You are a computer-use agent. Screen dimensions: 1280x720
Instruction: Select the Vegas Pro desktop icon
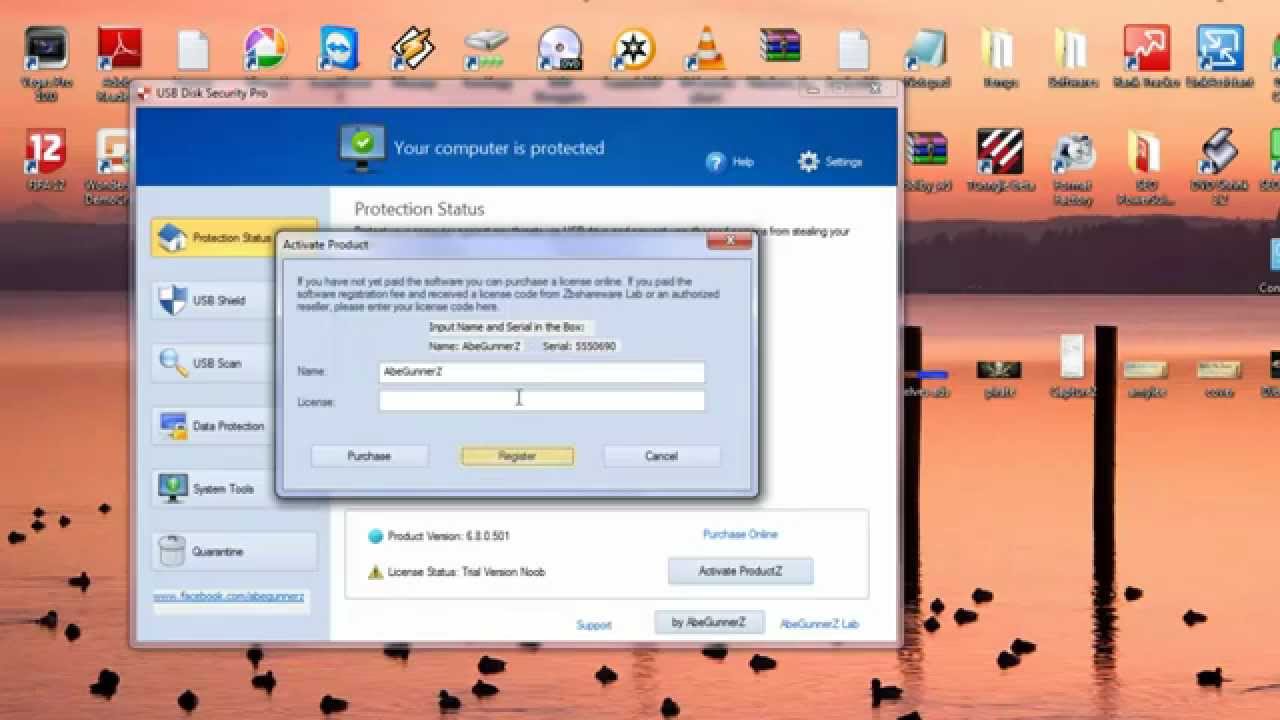tap(46, 50)
